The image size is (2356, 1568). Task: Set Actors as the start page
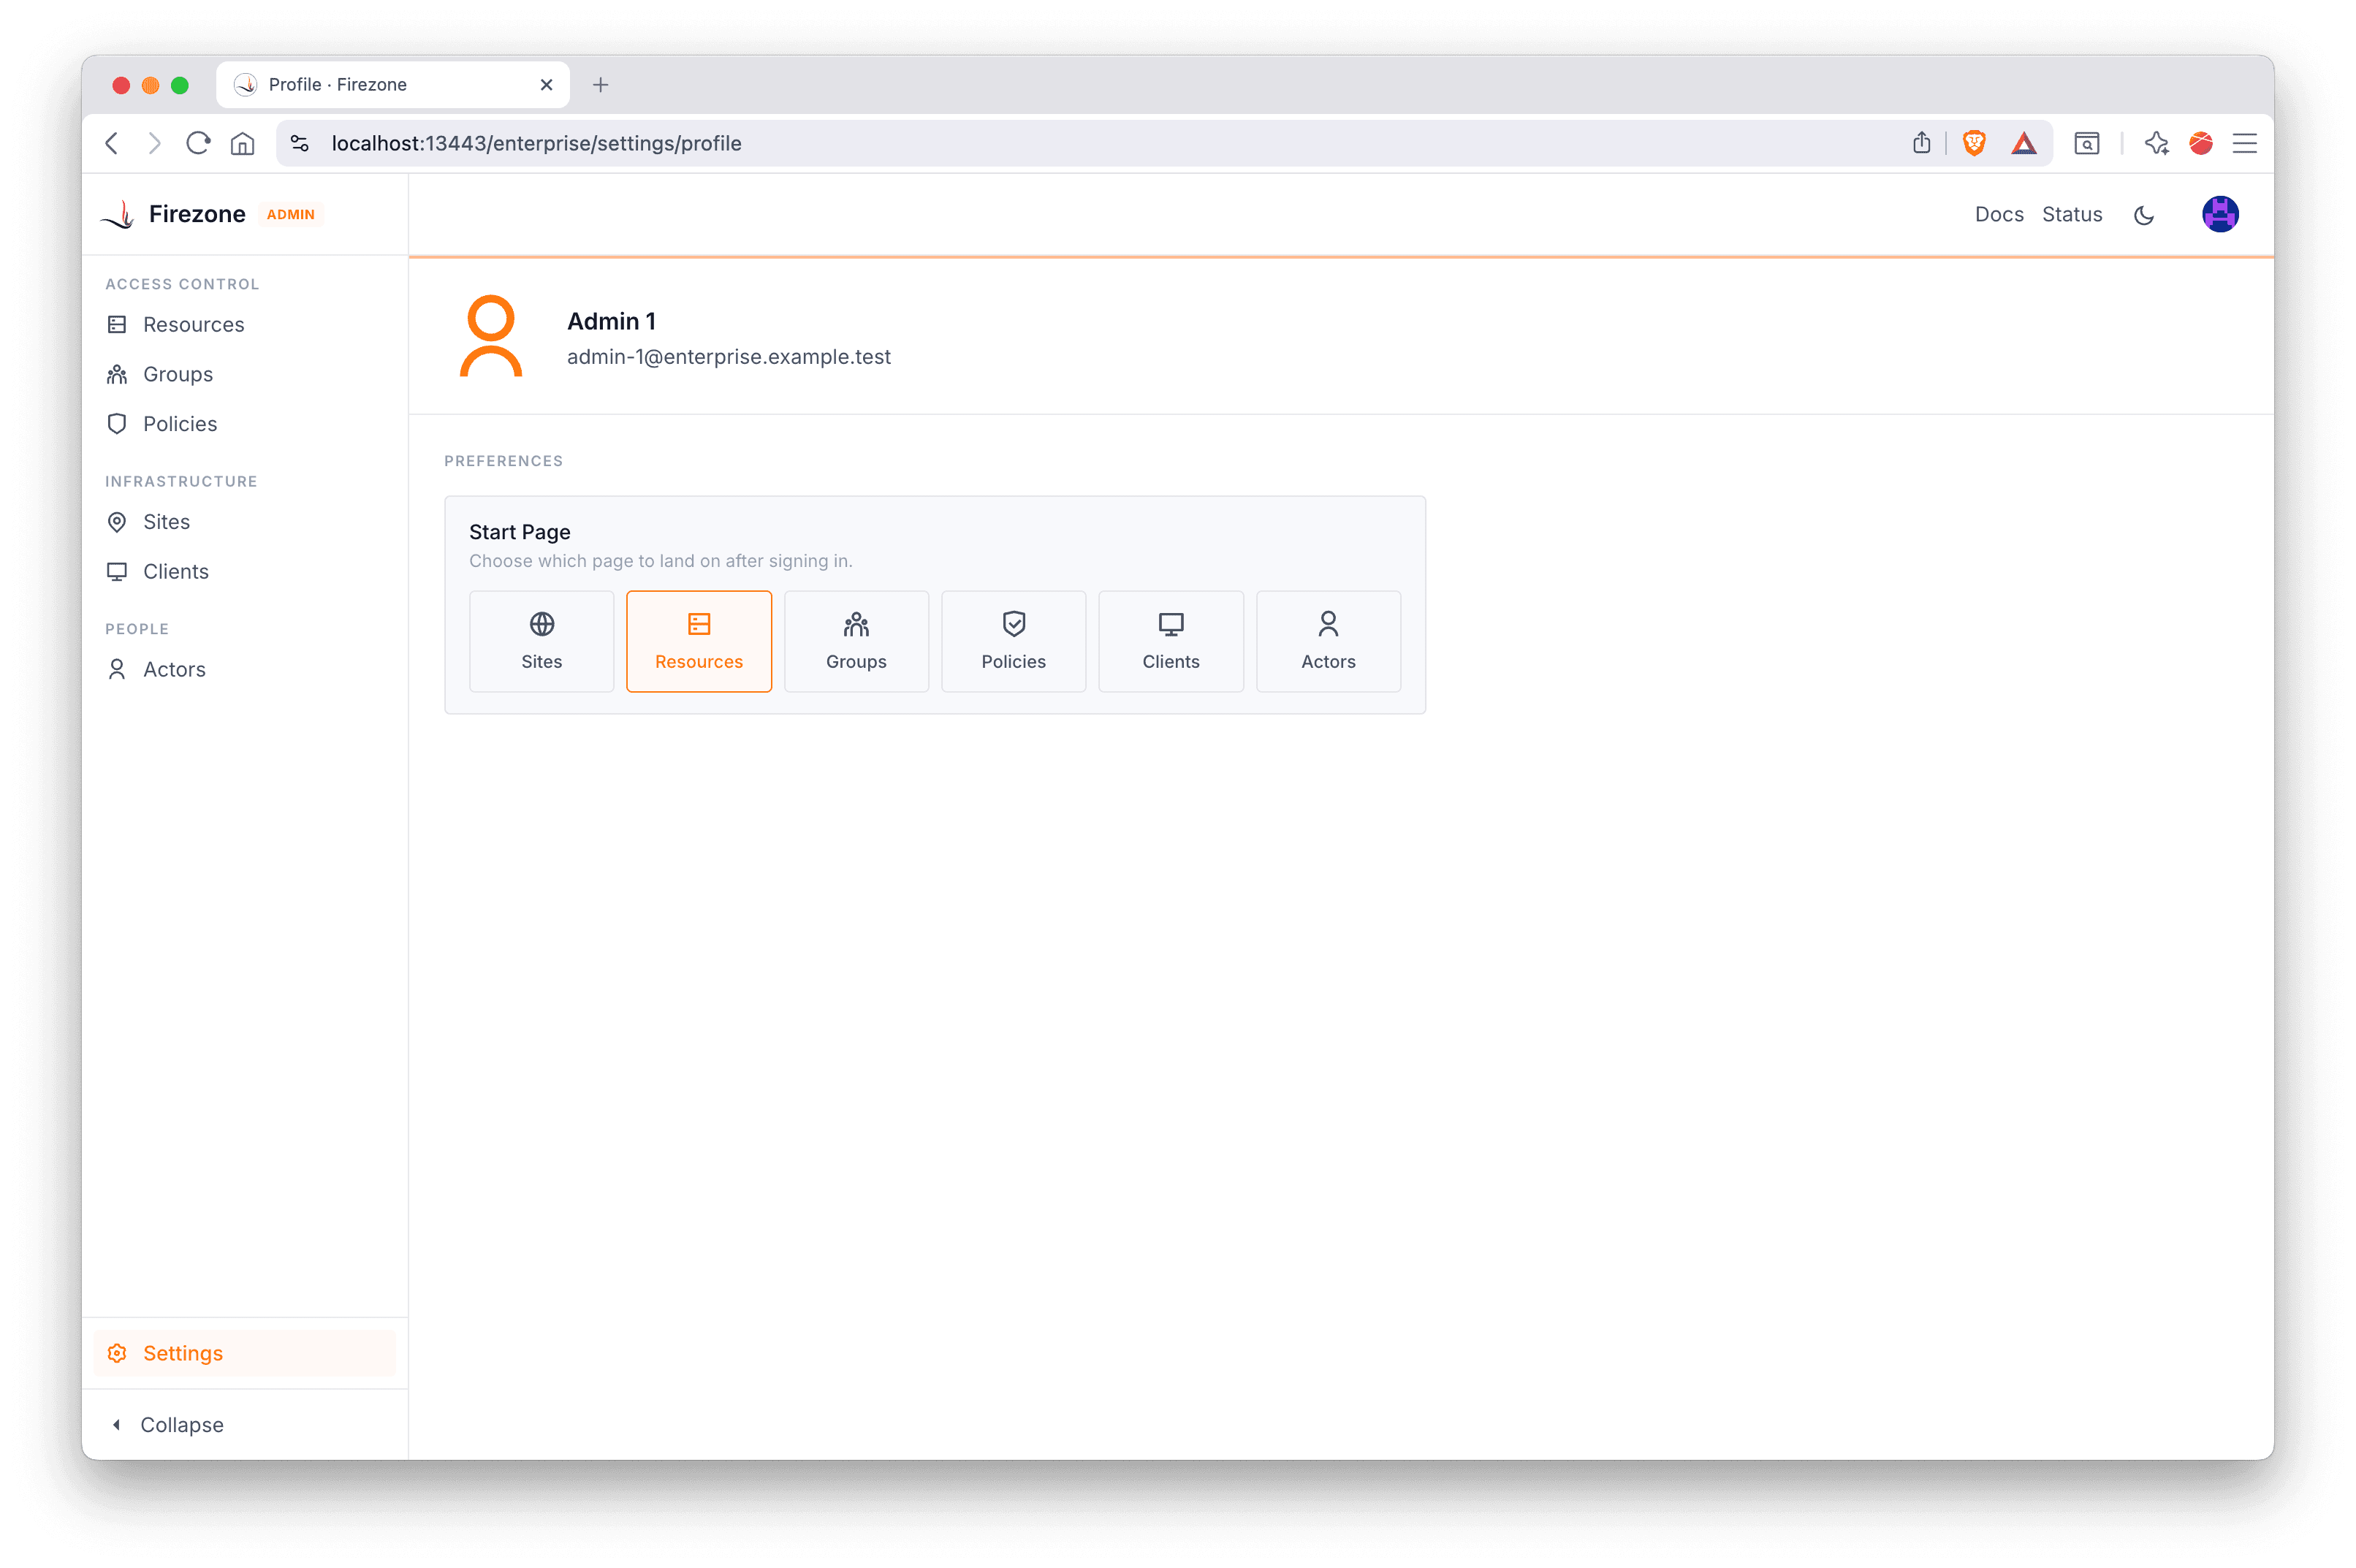coord(1328,641)
